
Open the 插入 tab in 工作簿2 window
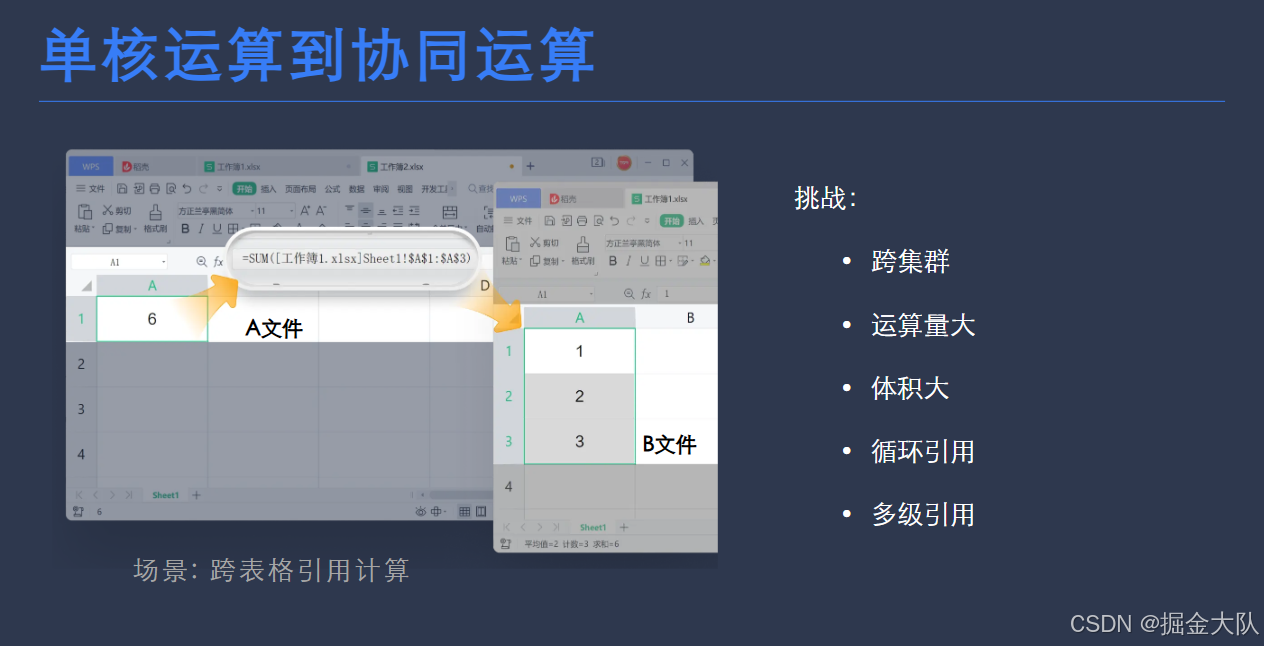268,188
